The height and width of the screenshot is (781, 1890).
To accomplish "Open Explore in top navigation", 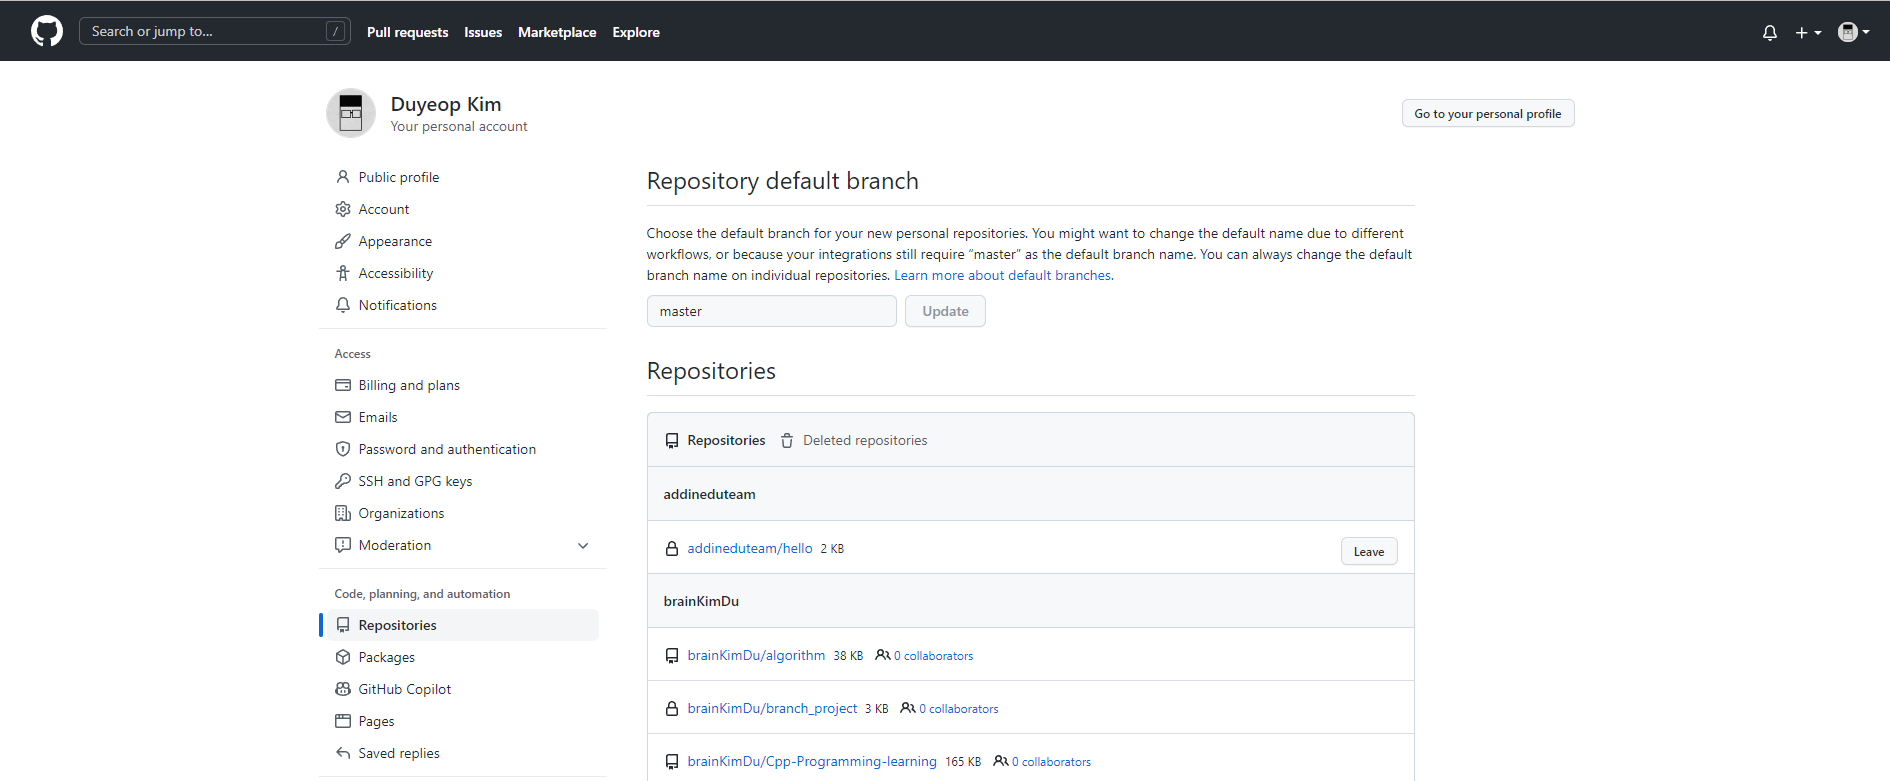I will click(x=636, y=32).
